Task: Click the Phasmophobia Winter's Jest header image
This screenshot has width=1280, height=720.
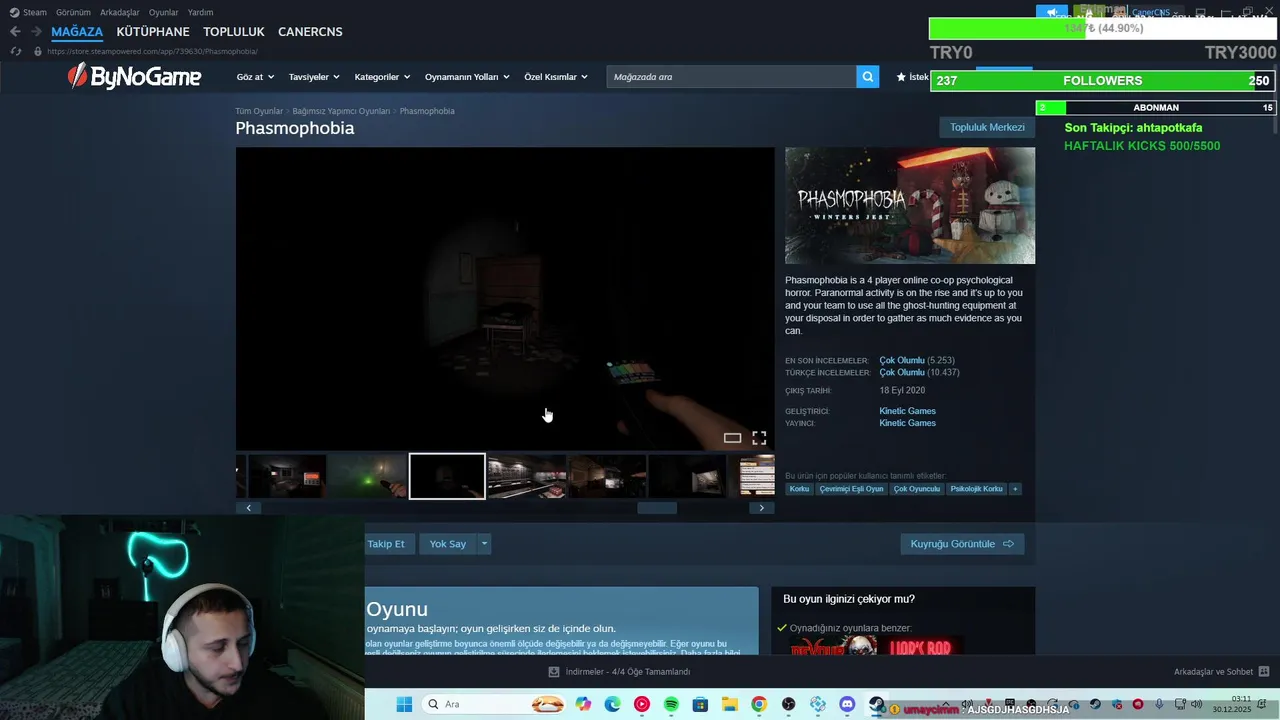Action: point(910,206)
